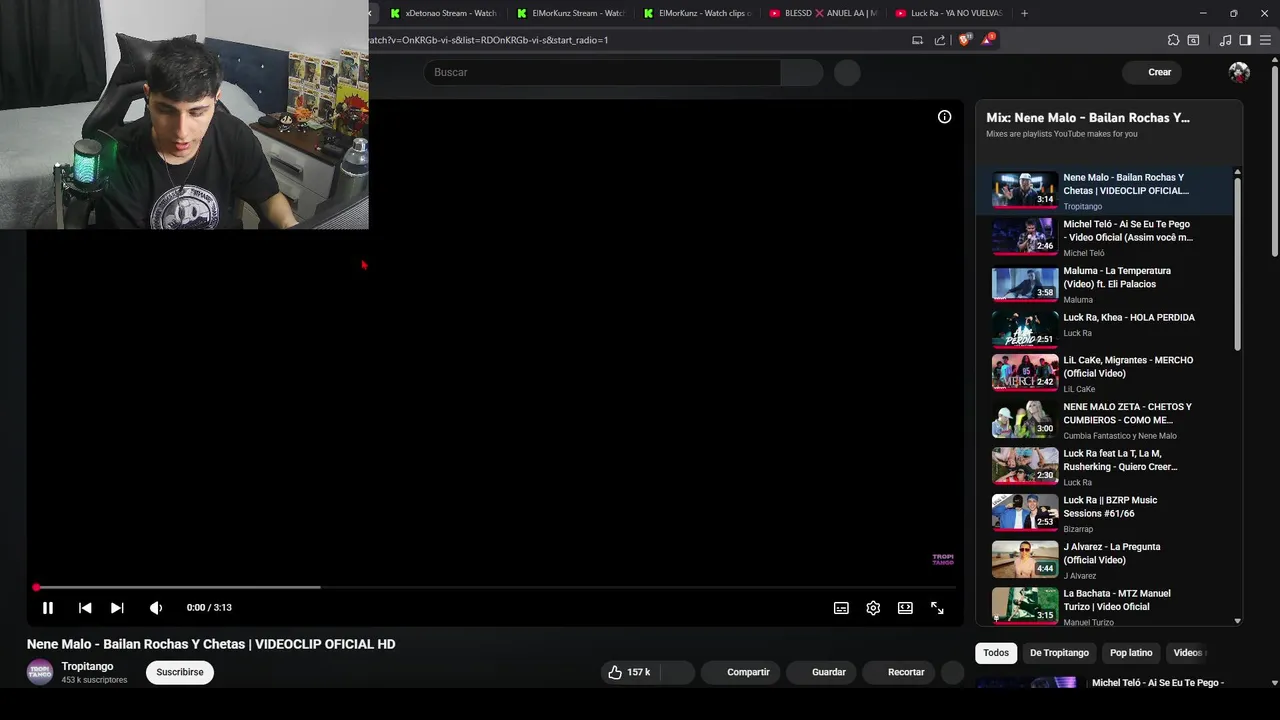1280x720 pixels.
Task: Play J Alvarez La Pregunta video
Action: [x=1104, y=560]
